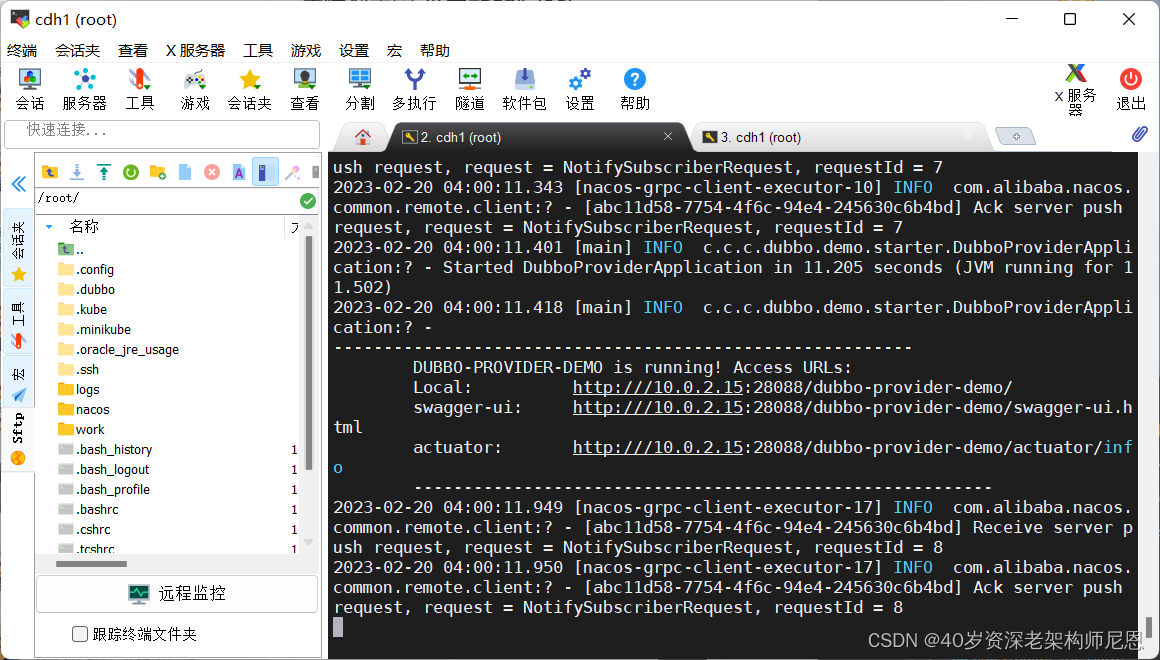The width and height of the screenshot is (1160, 660).
Task: Select the 会话夹 vertical sidebar tab
Action: (x=18, y=249)
